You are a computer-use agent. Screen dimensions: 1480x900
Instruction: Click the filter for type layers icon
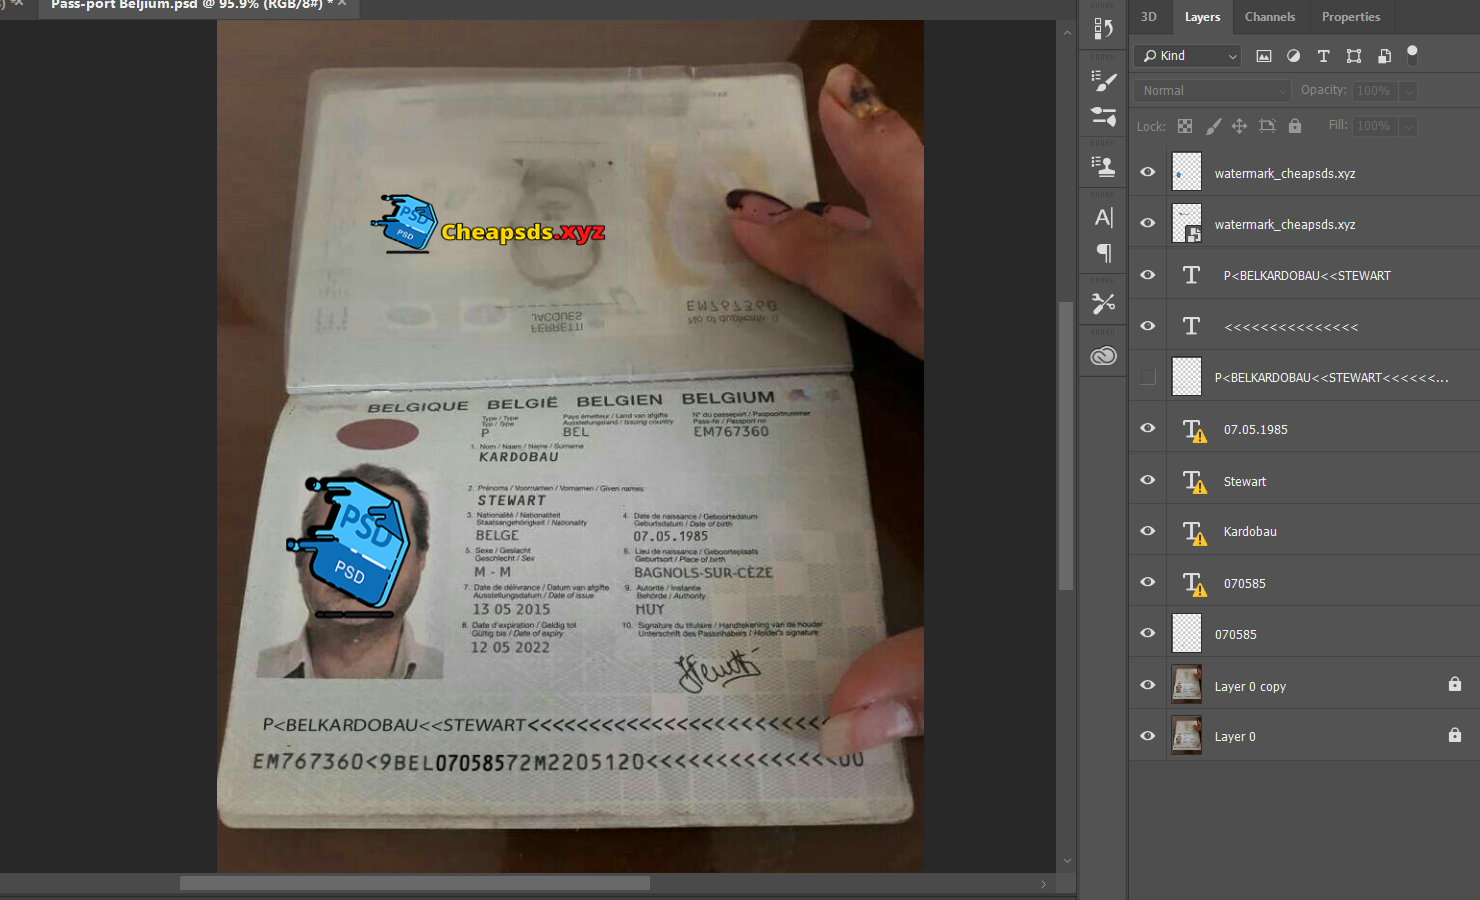coord(1323,56)
